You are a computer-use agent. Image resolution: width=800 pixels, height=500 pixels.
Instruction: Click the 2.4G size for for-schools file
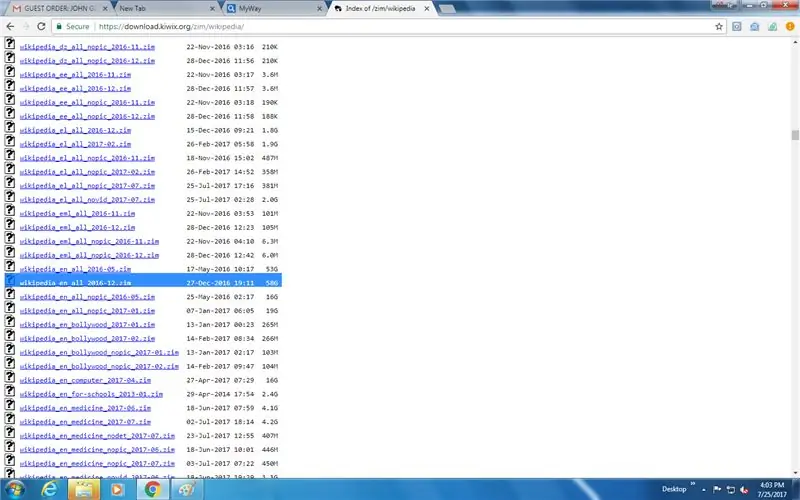point(270,394)
